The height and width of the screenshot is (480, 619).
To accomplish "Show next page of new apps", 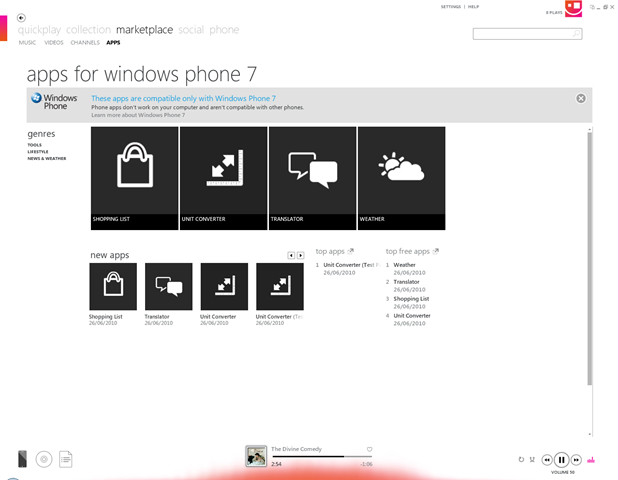I will (x=300, y=255).
